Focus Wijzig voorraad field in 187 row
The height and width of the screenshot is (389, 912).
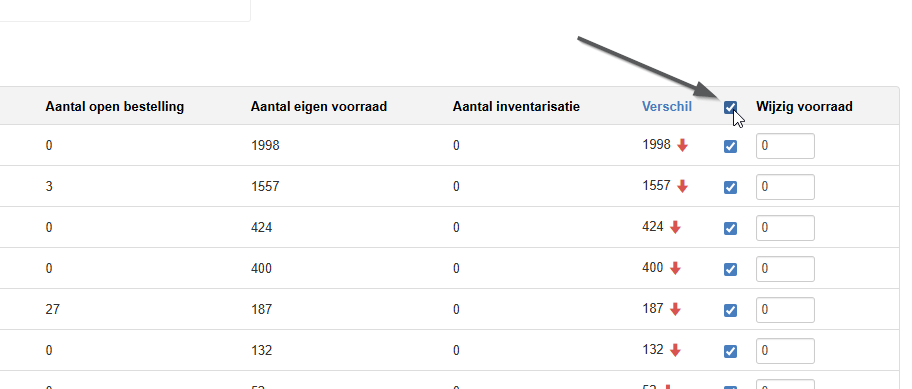pos(785,310)
